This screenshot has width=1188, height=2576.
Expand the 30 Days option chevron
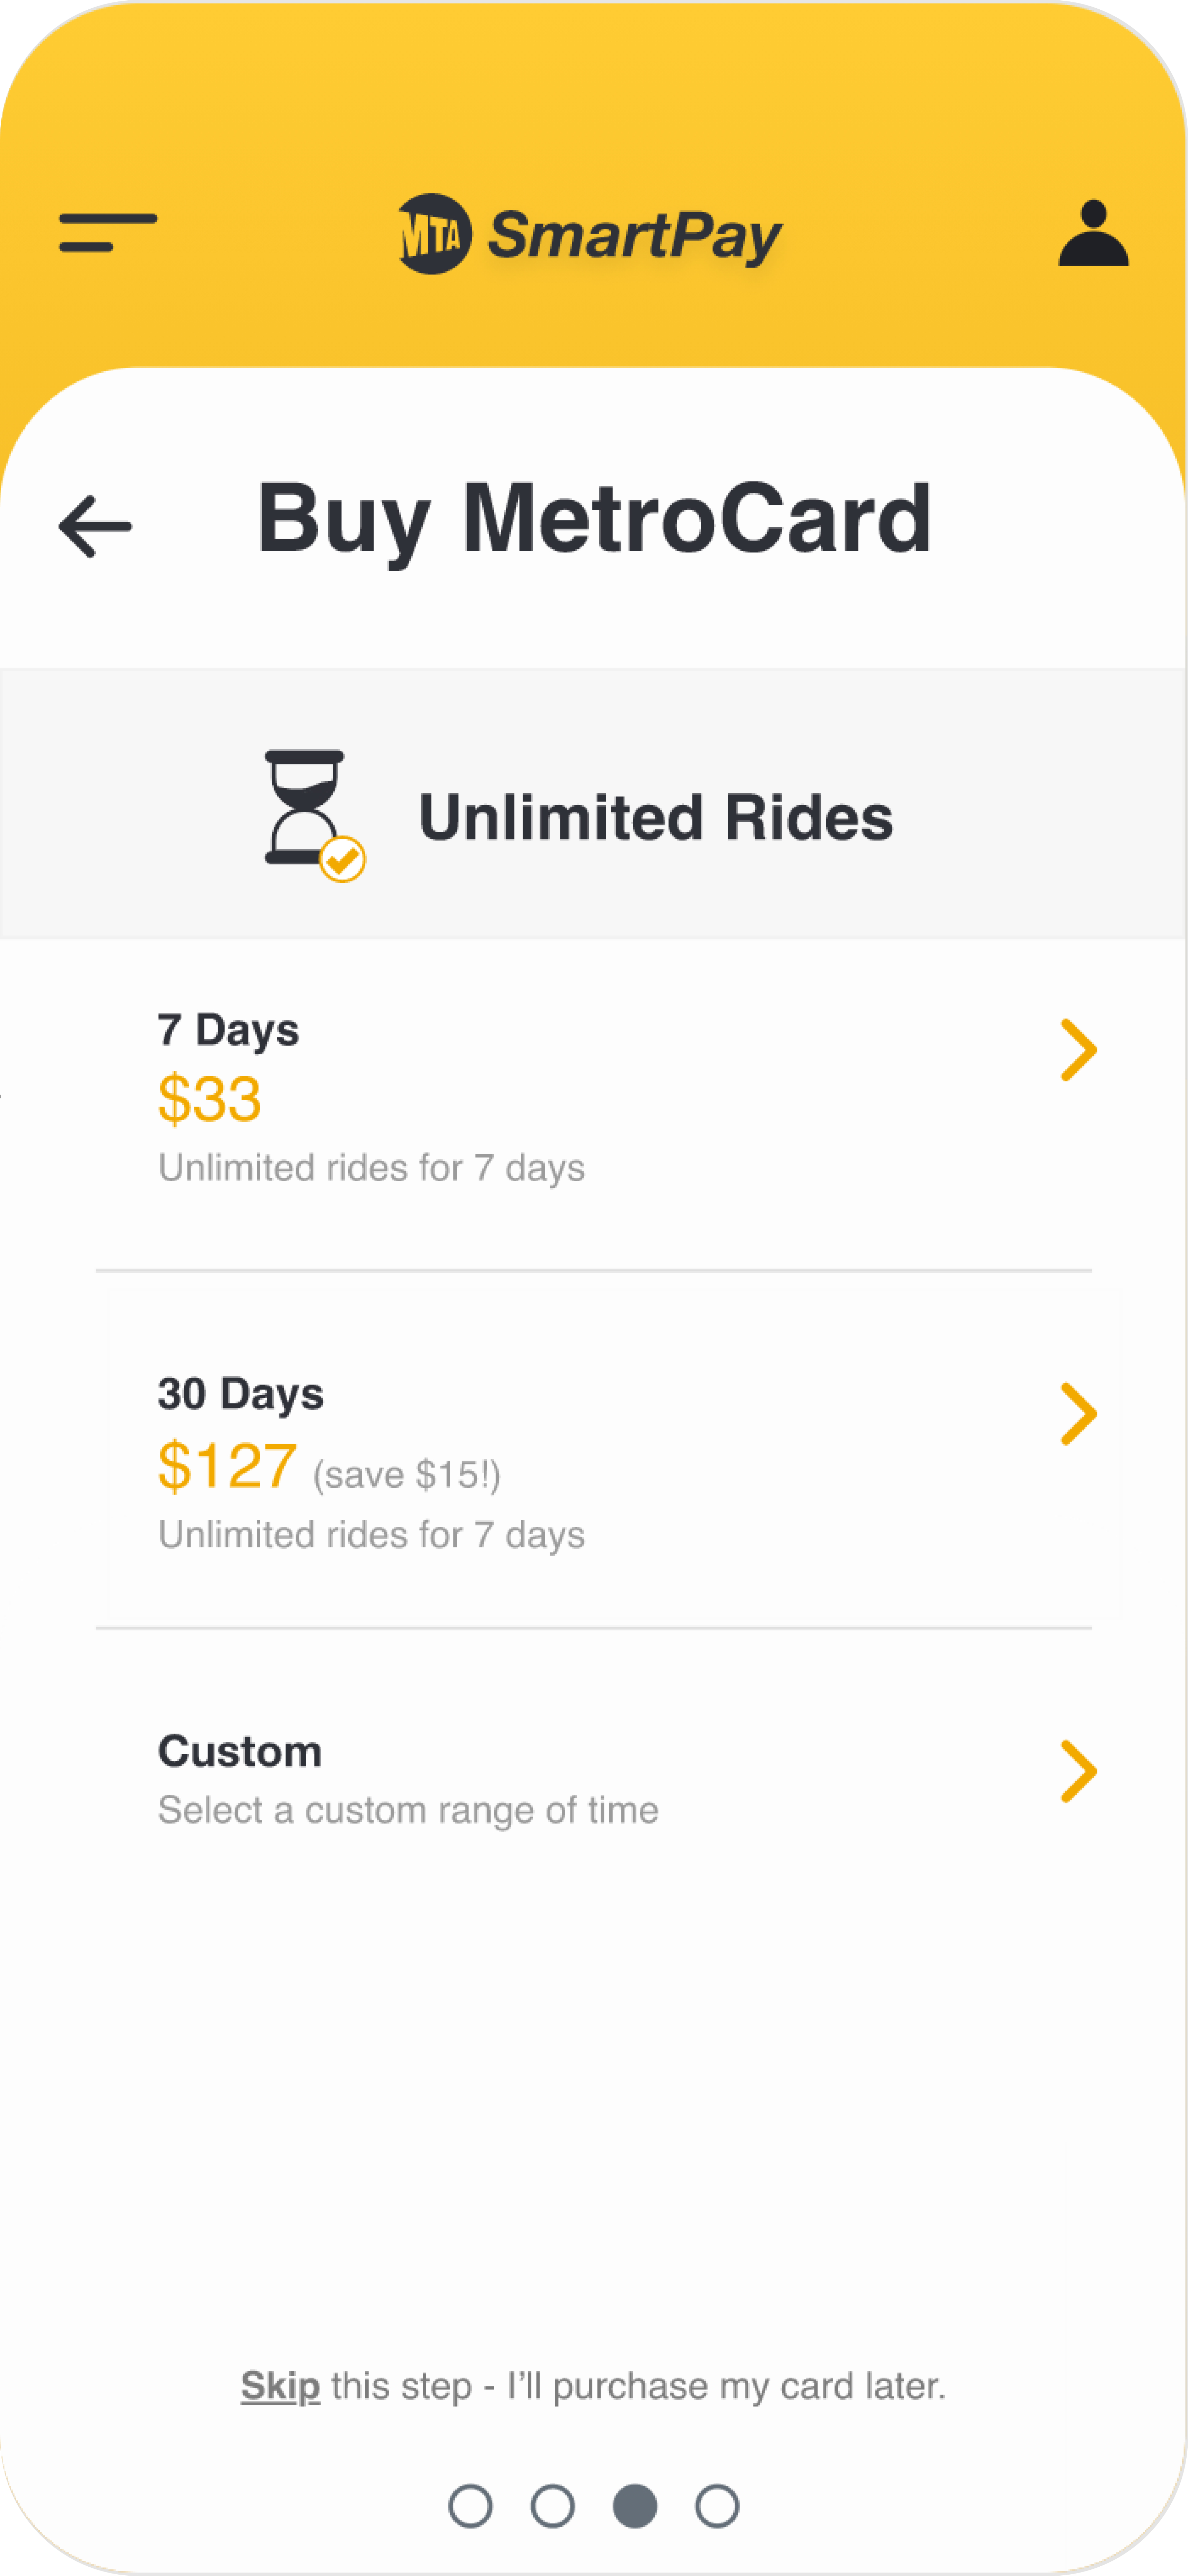click(x=1078, y=1414)
